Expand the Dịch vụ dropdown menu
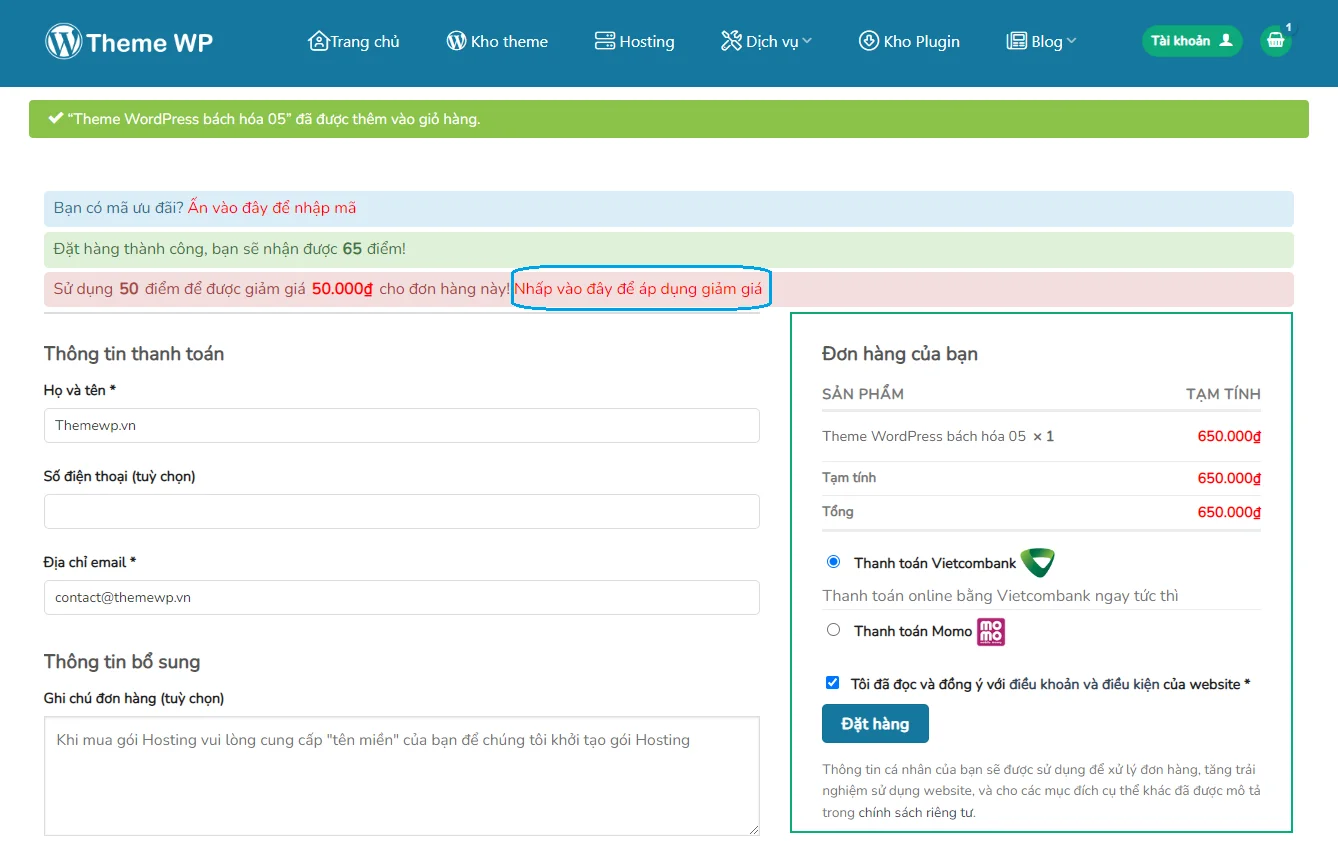 pos(766,41)
